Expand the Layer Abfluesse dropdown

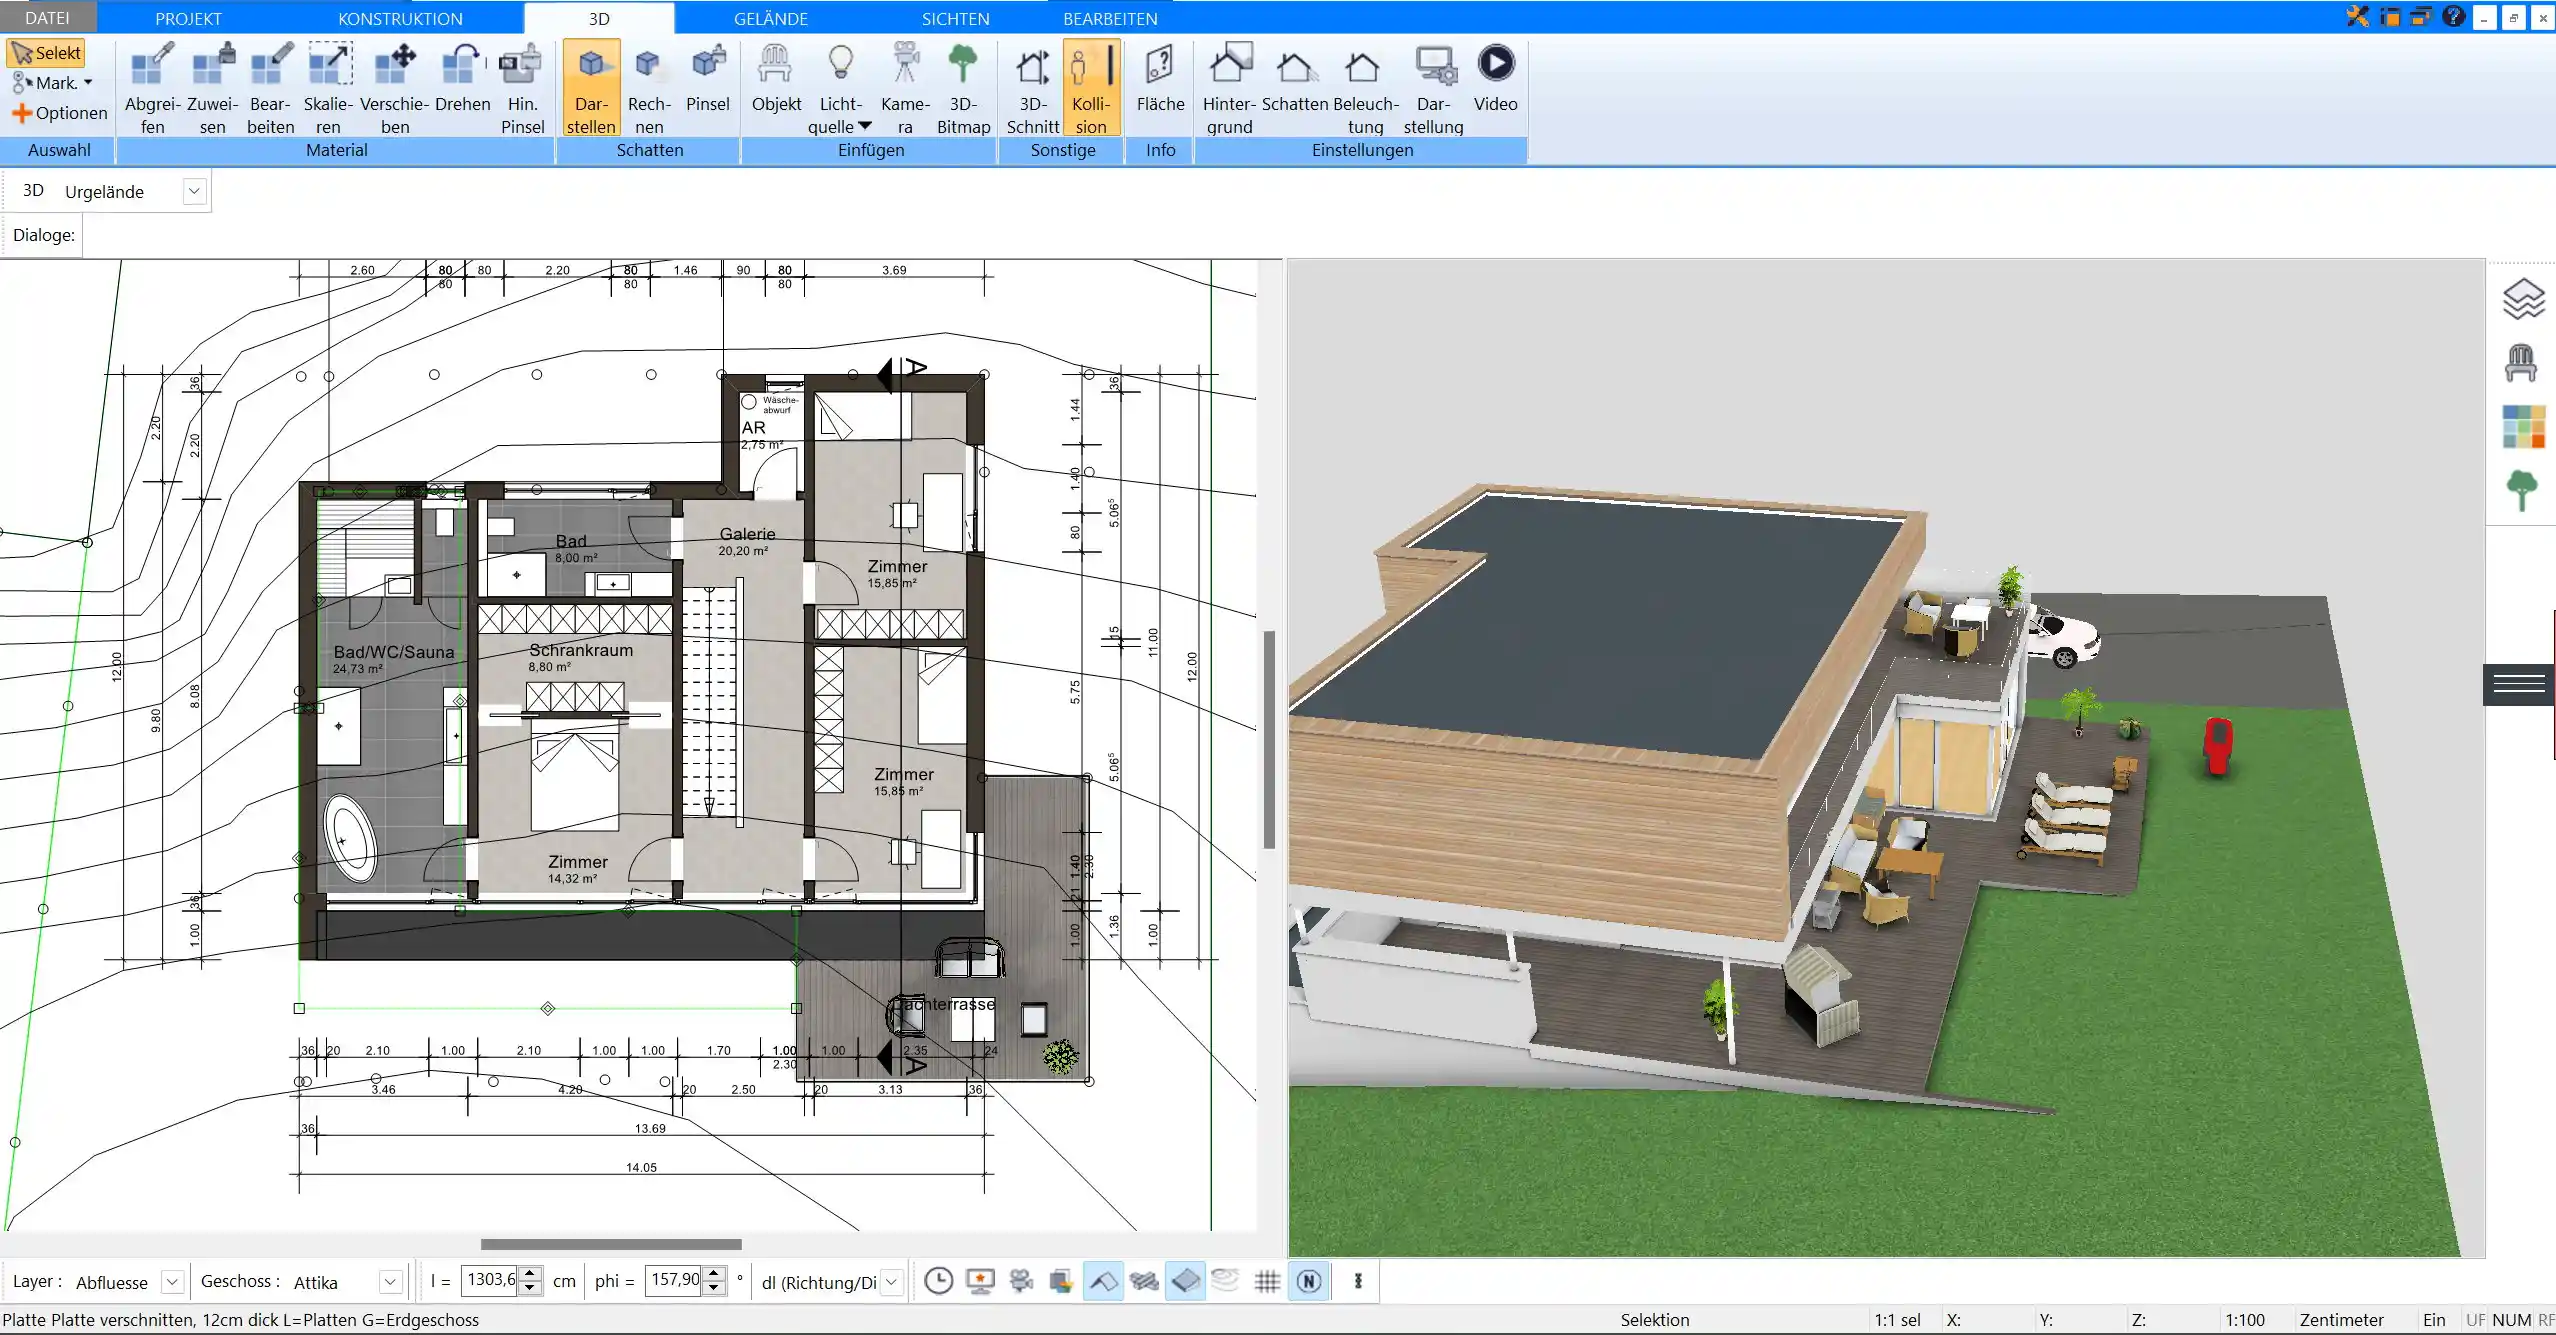172,1282
